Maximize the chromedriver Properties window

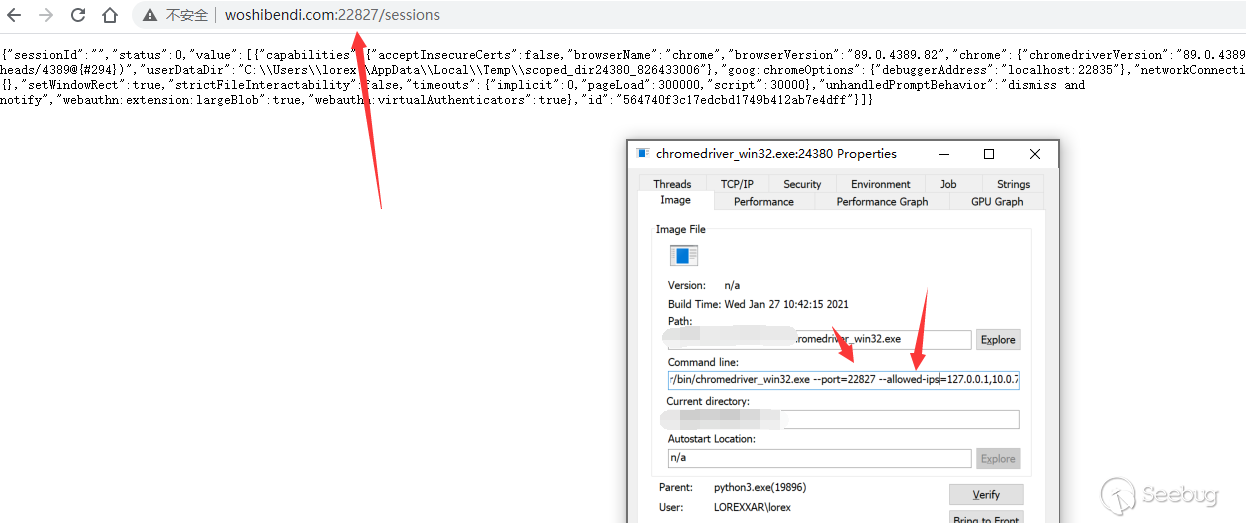tap(989, 154)
